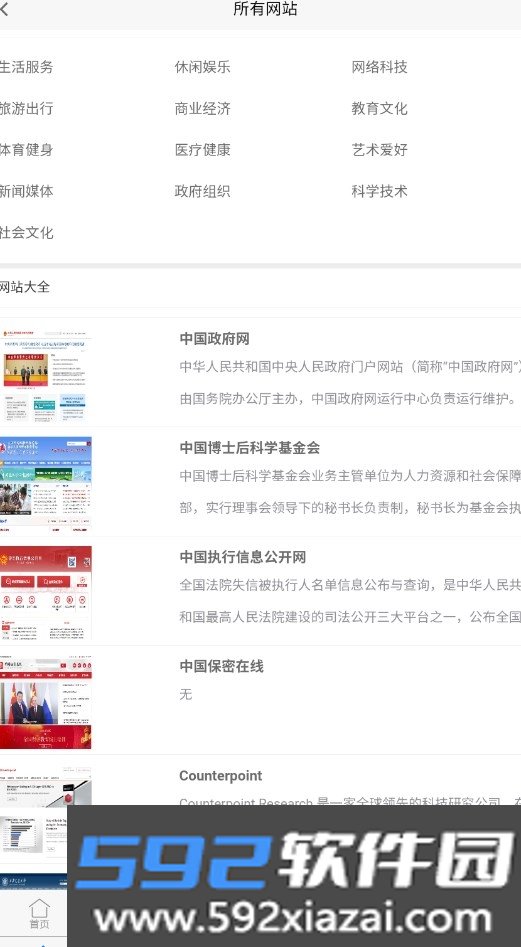This screenshot has width=521, height=947.
Task: Click the 所有网站 page title
Action: pyautogui.click(x=265, y=9)
